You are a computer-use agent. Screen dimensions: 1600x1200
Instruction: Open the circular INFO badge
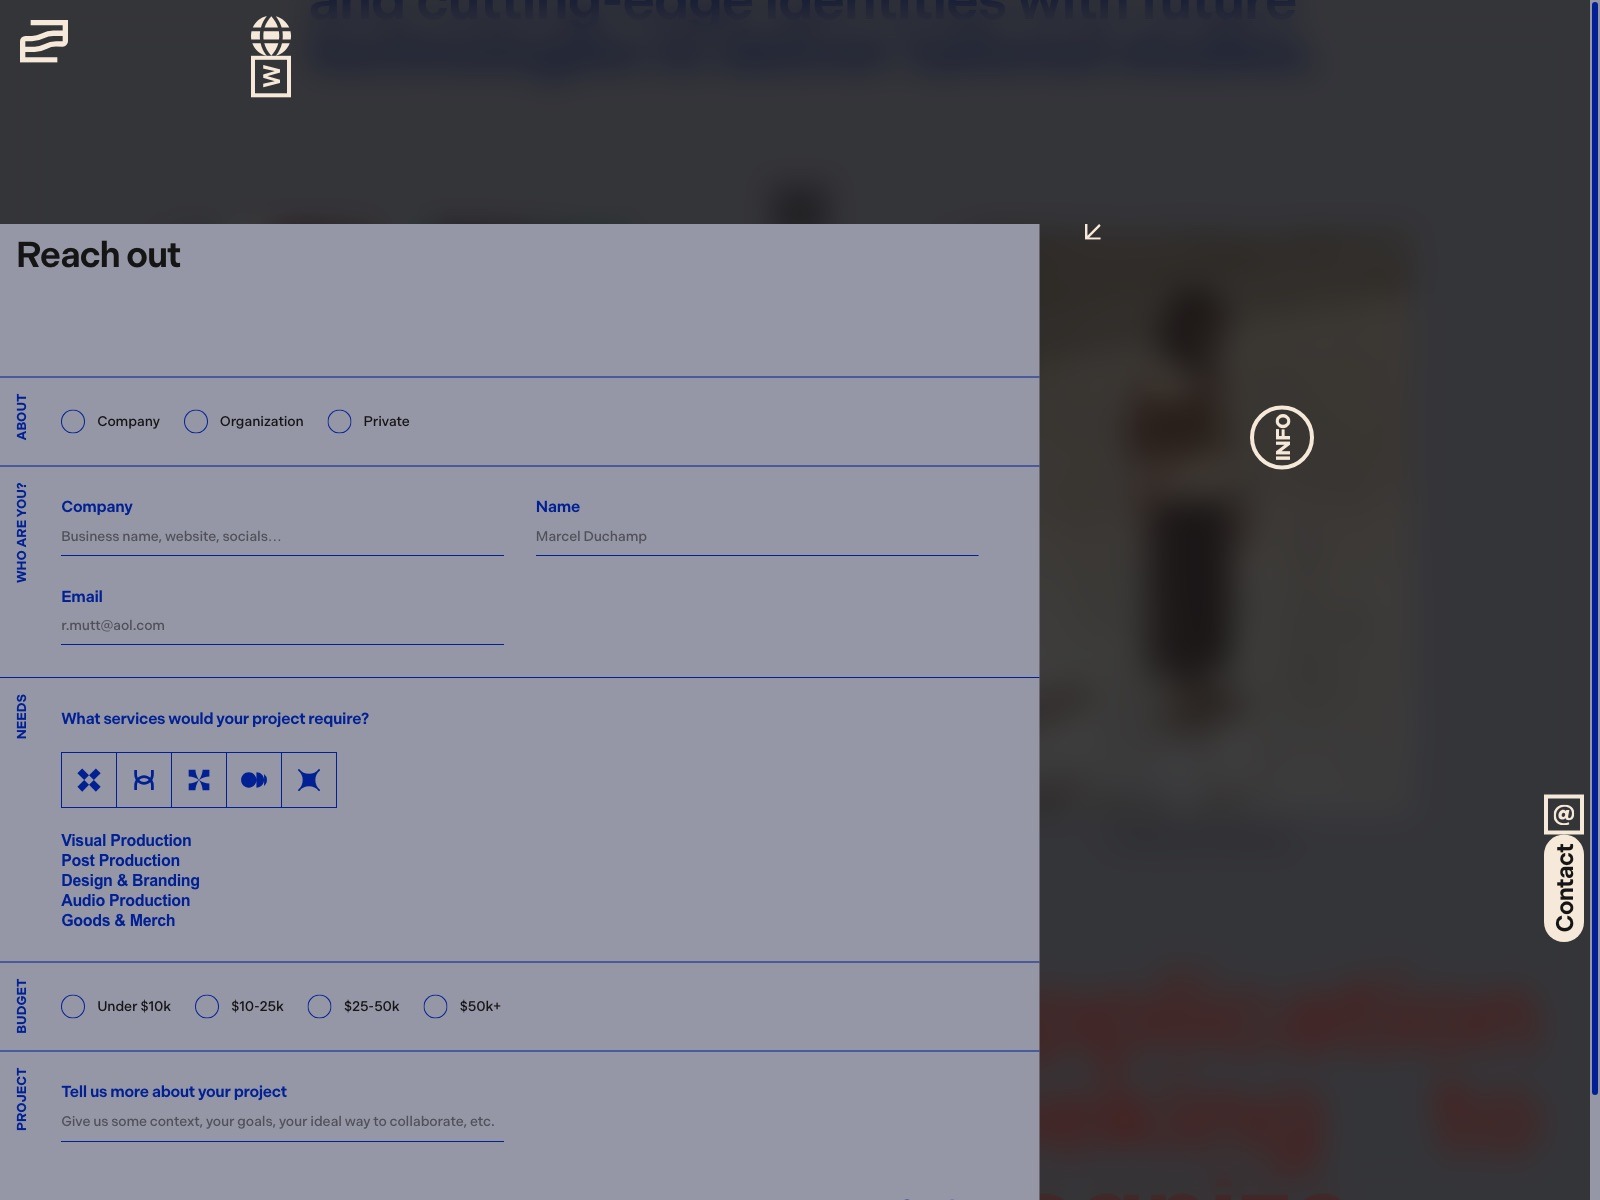click(x=1282, y=437)
